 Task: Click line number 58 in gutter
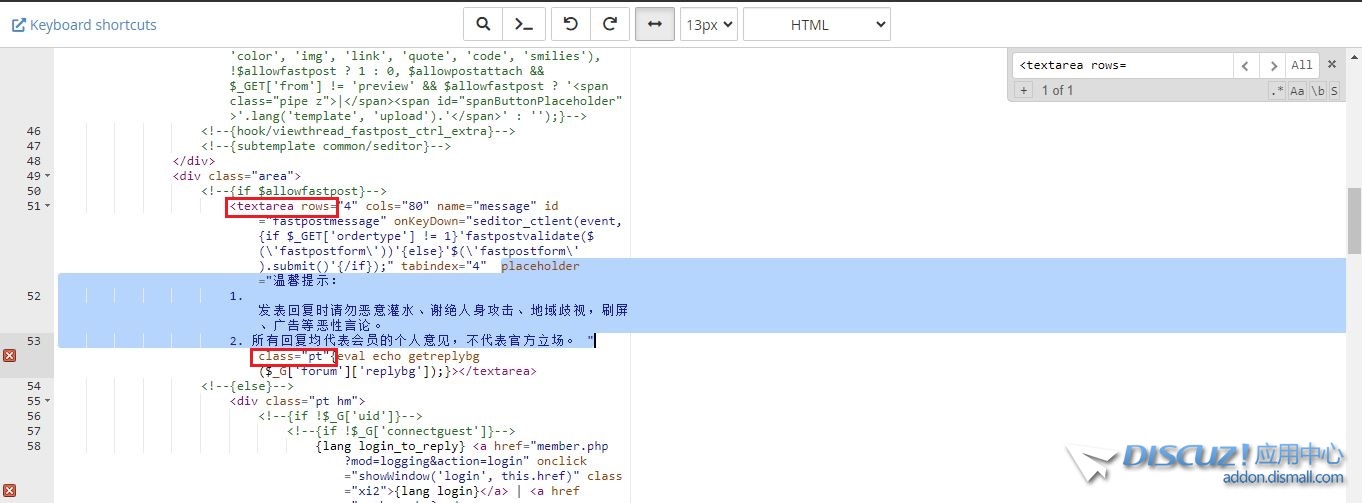[x=34, y=446]
